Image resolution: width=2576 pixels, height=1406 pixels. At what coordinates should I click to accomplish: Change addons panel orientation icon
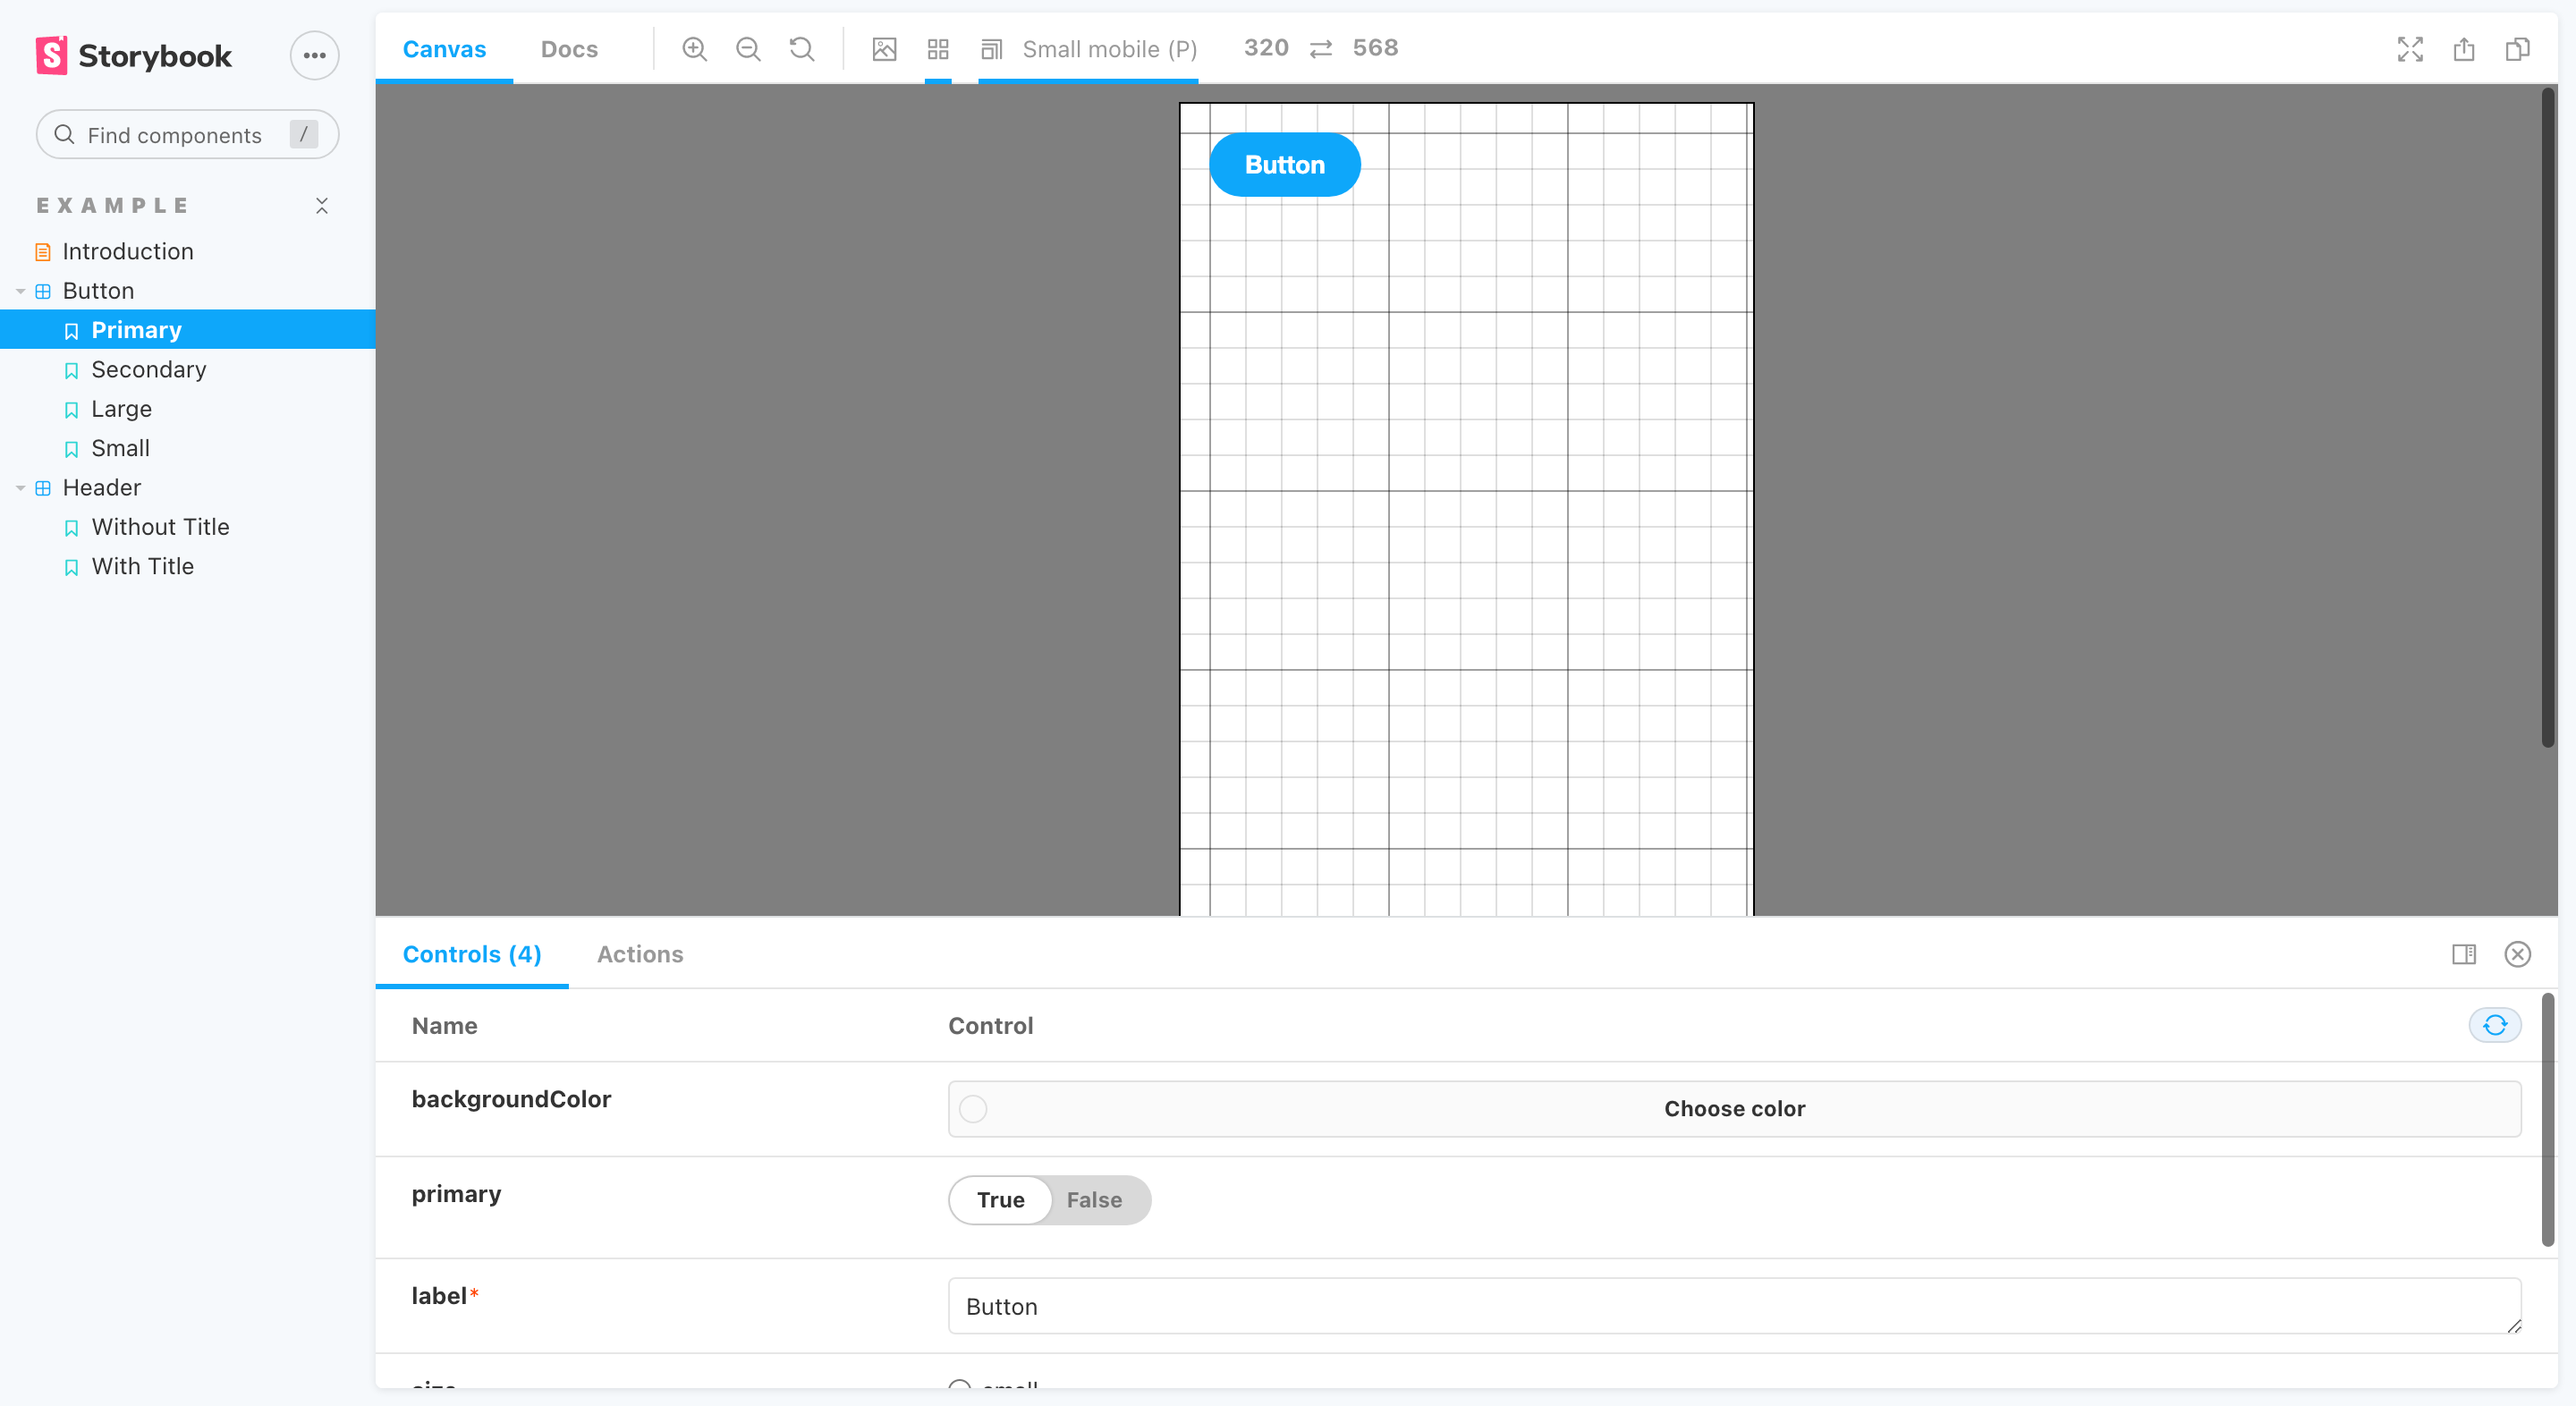tap(2464, 954)
